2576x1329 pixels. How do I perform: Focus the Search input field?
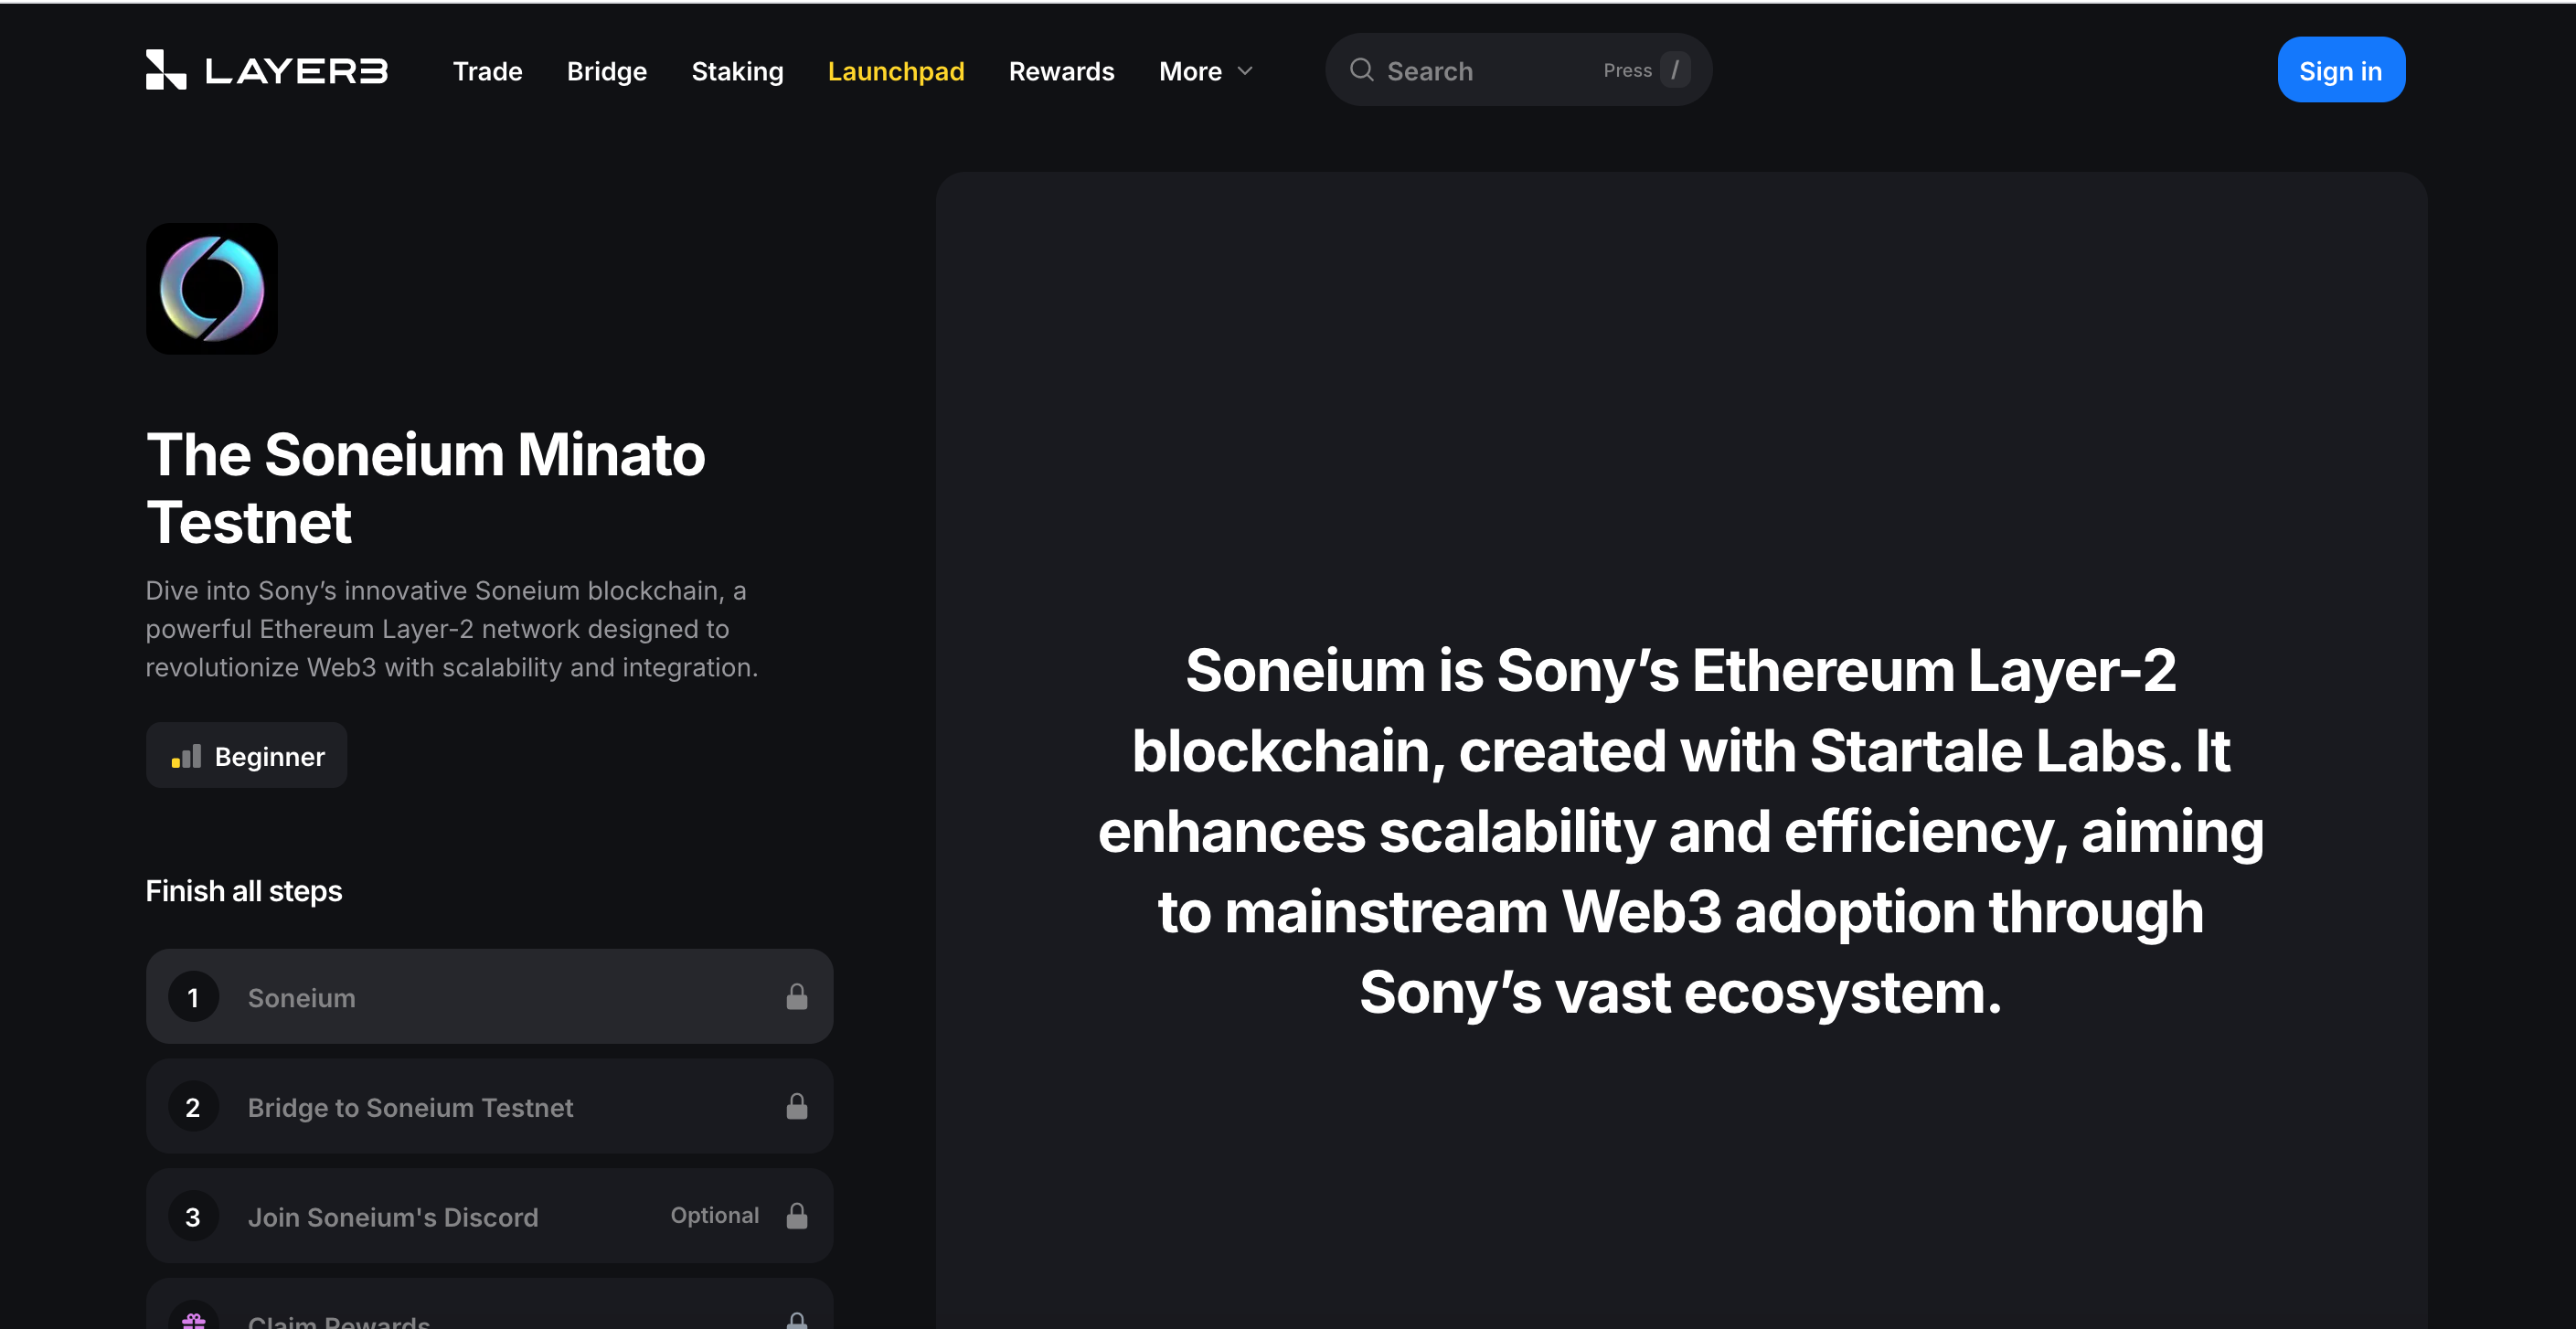[x=1518, y=70]
